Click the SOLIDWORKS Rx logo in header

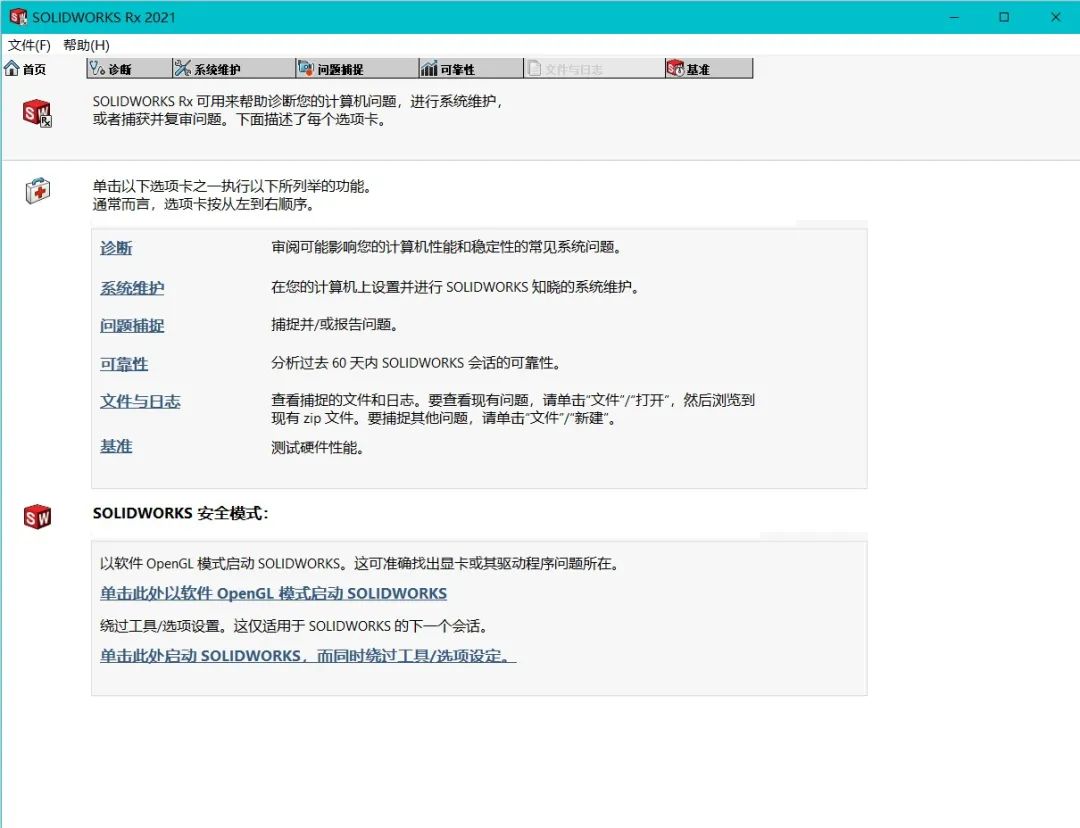(x=37, y=113)
